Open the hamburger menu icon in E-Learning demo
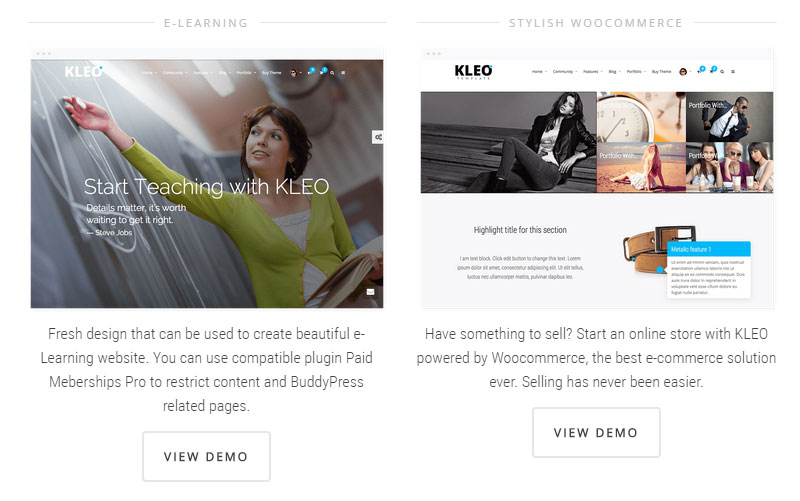800x501 pixels. [343, 73]
